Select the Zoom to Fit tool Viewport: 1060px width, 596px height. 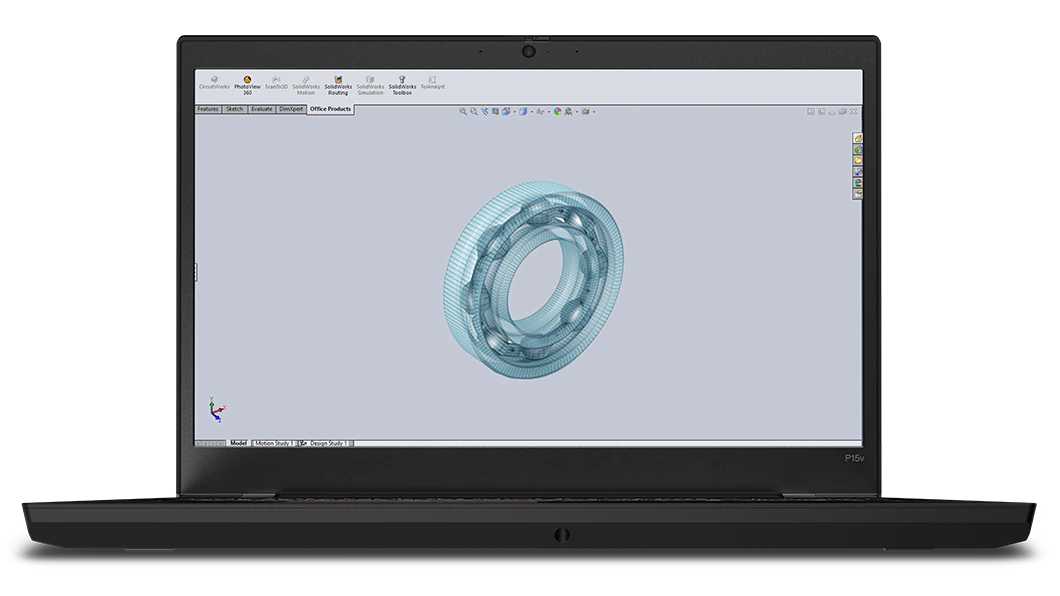coord(463,111)
